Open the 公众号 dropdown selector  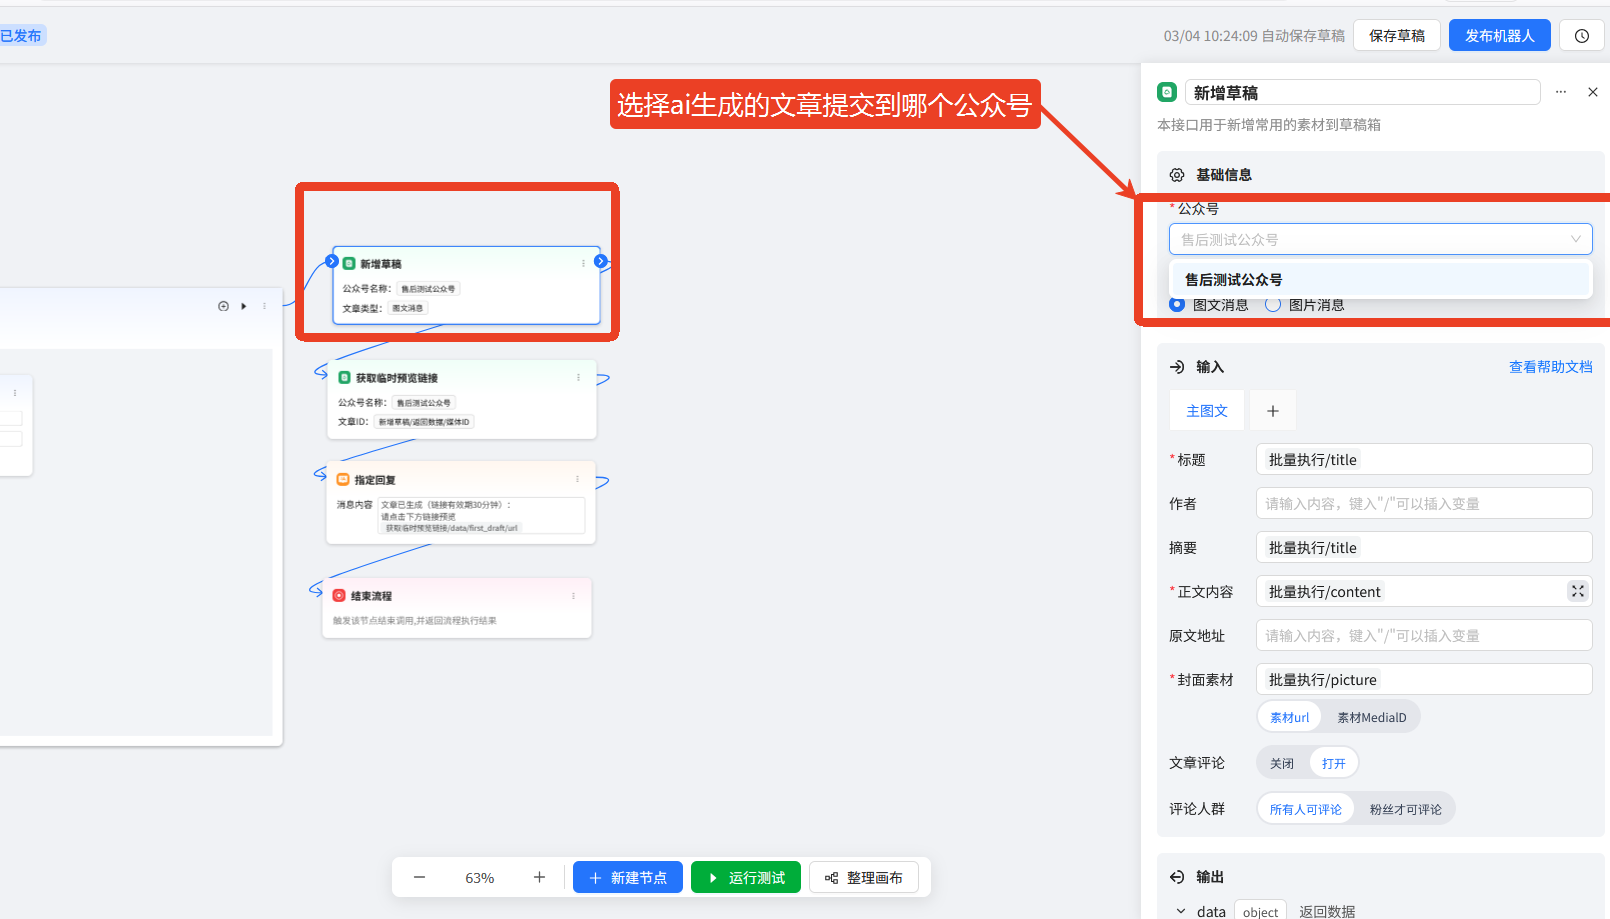point(1380,239)
